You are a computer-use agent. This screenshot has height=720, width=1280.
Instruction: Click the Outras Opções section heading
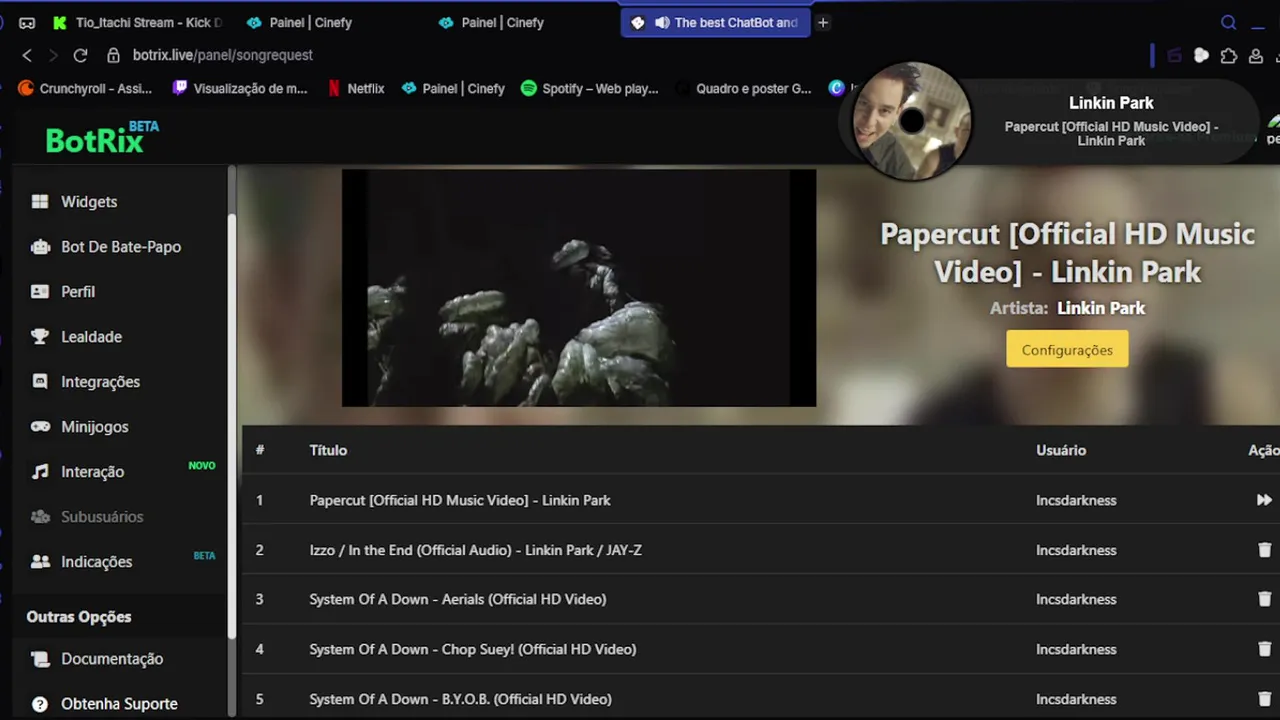pyautogui.click(x=79, y=616)
